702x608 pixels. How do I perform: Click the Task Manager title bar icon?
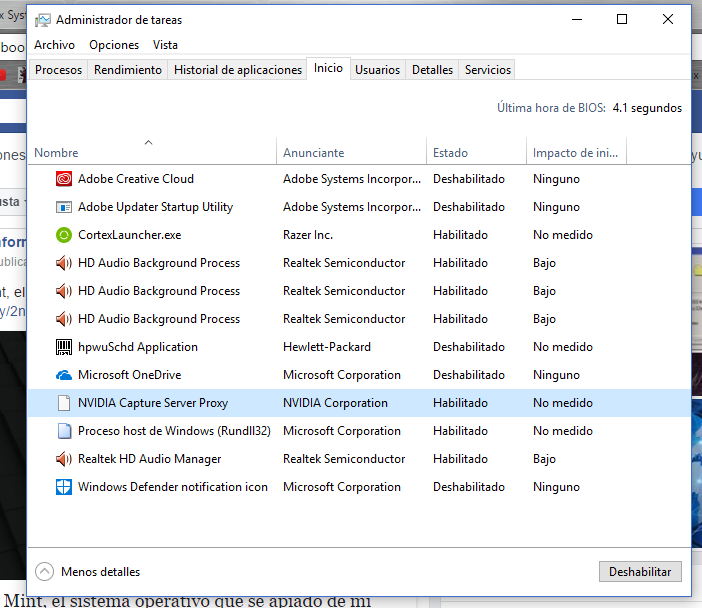43,20
